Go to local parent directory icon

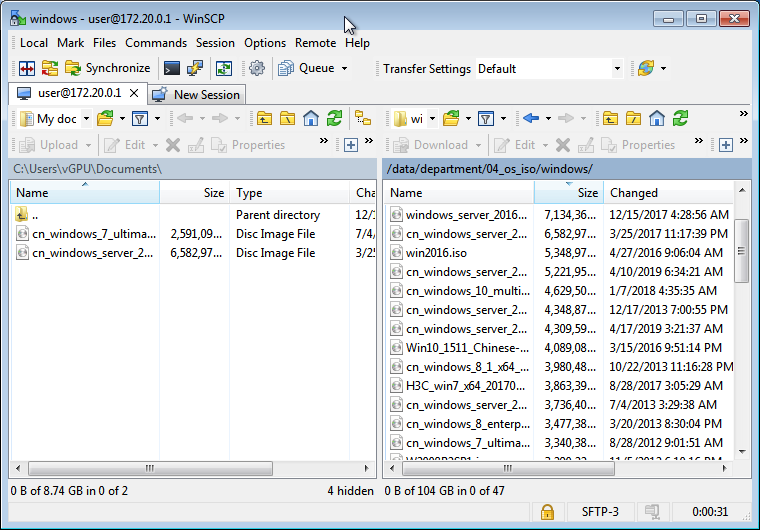264,119
